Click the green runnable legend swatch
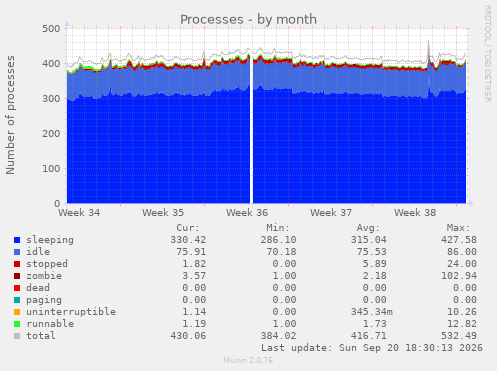Image resolution: width=497 pixels, height=371 pixels. [17, 324]
